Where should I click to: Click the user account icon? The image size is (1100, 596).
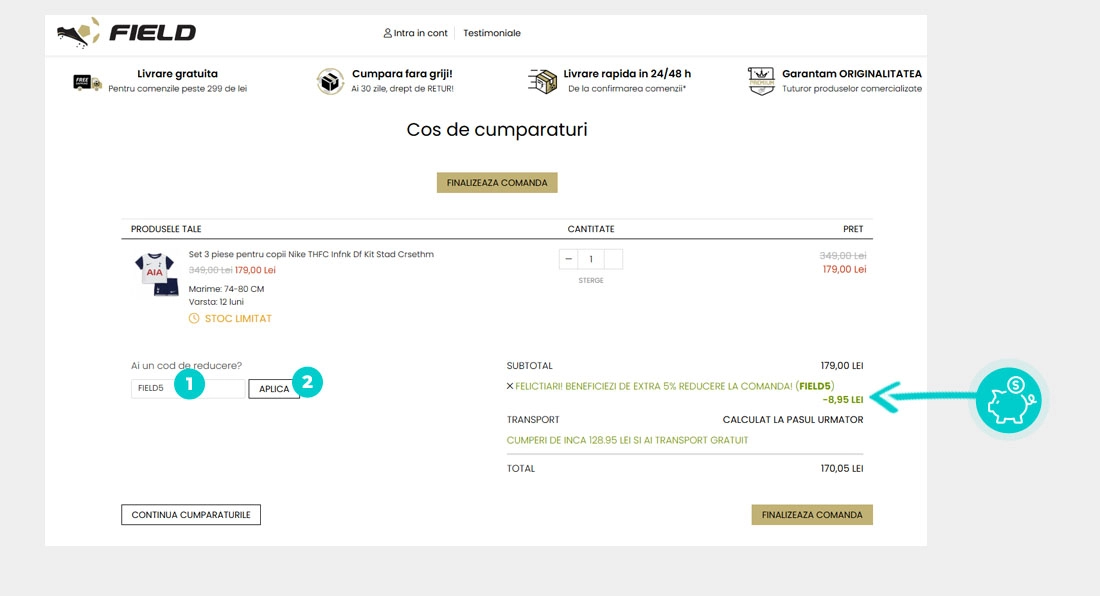point(387,33)
